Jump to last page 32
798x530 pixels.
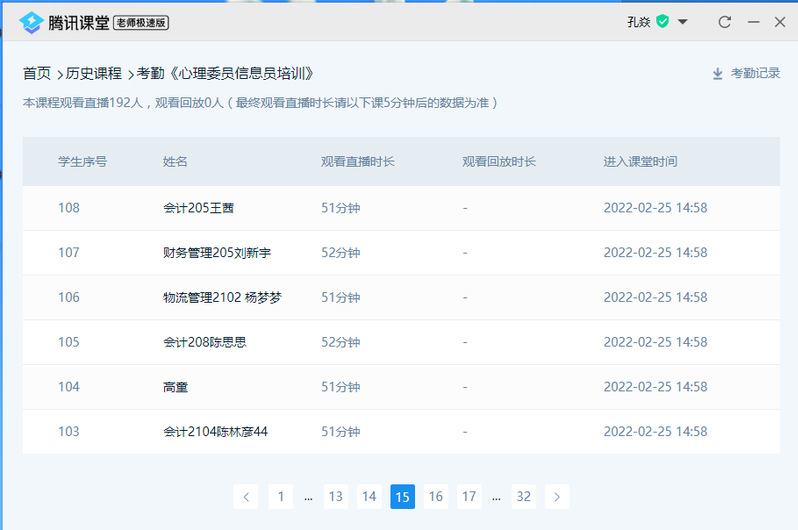(x=524, y=496)
